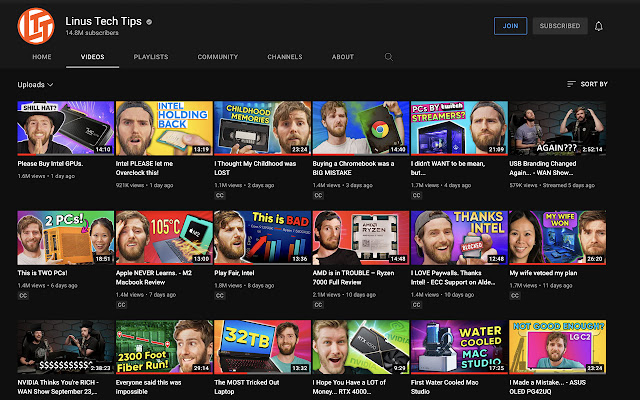Click CC badge under 'I Thought My Childhood was LOST'
The image size is (640, 400).
(220, 196)
